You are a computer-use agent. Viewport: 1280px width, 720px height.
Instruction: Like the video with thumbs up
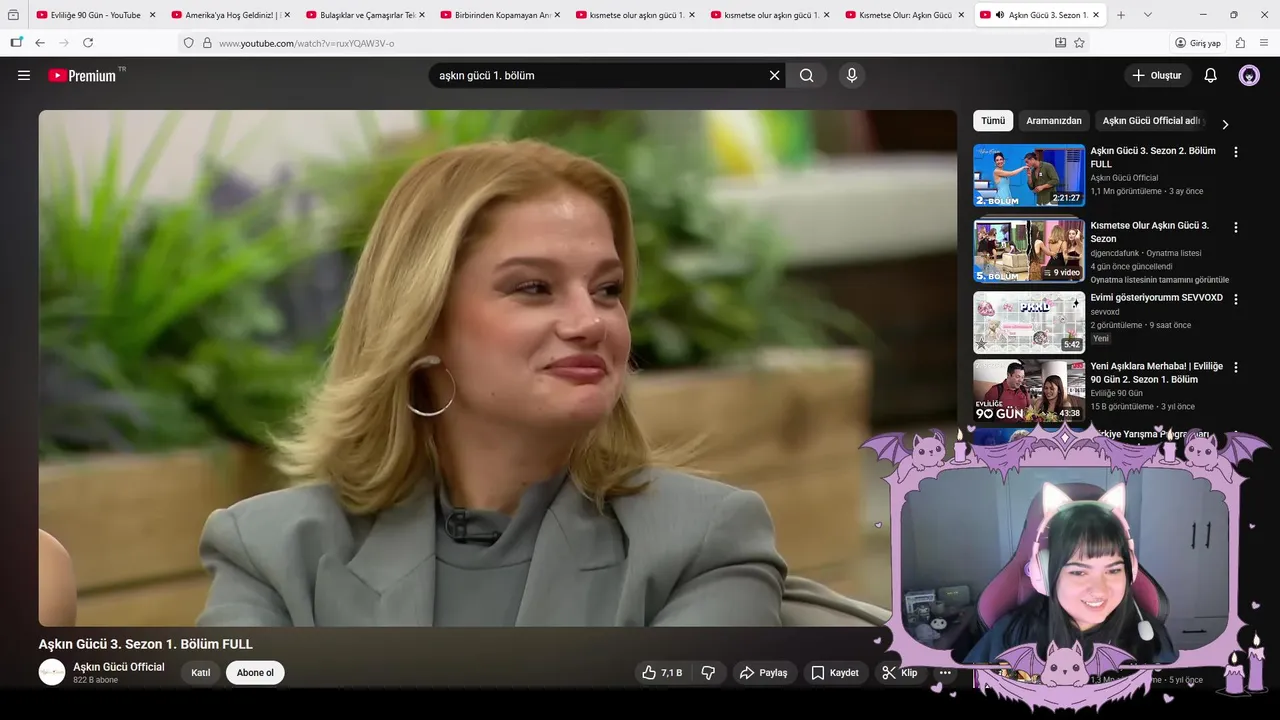click(662, 673)
